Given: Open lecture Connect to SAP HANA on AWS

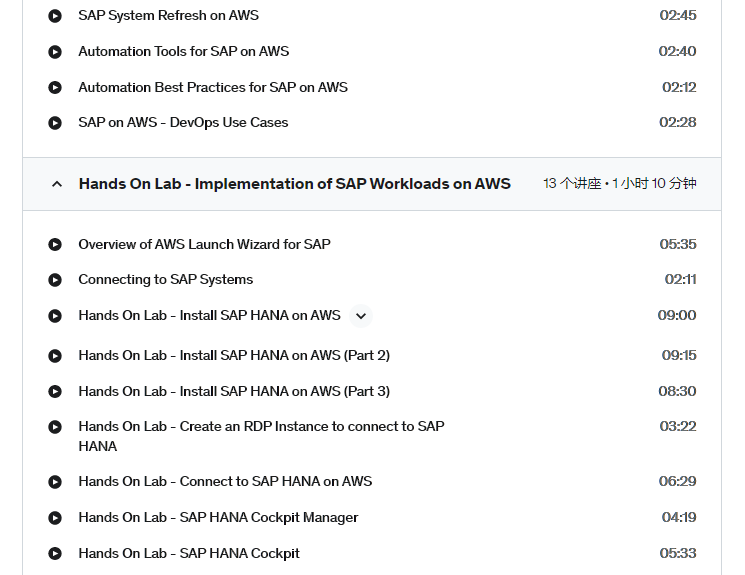Looking at the screenshot, I should click(x=225, y=481).
